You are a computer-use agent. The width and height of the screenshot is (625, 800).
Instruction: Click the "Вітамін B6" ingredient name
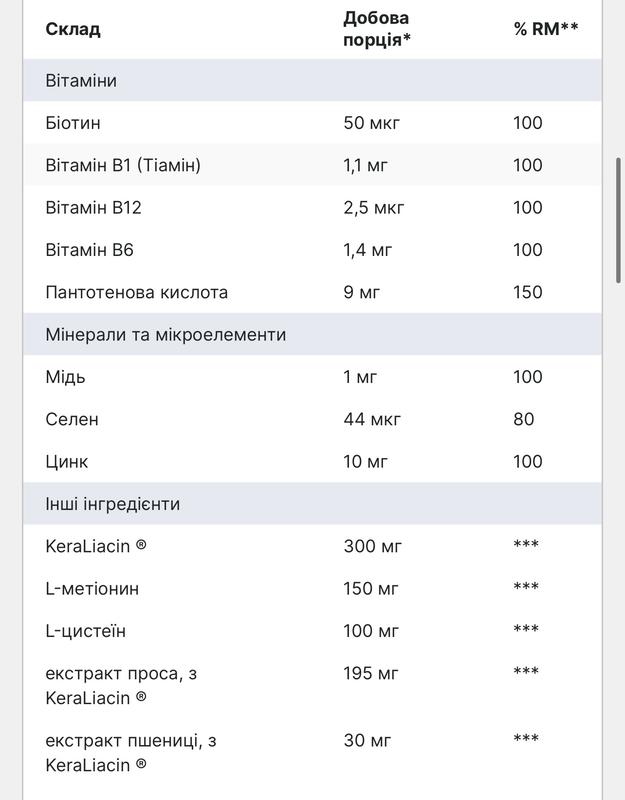point(89,250)
